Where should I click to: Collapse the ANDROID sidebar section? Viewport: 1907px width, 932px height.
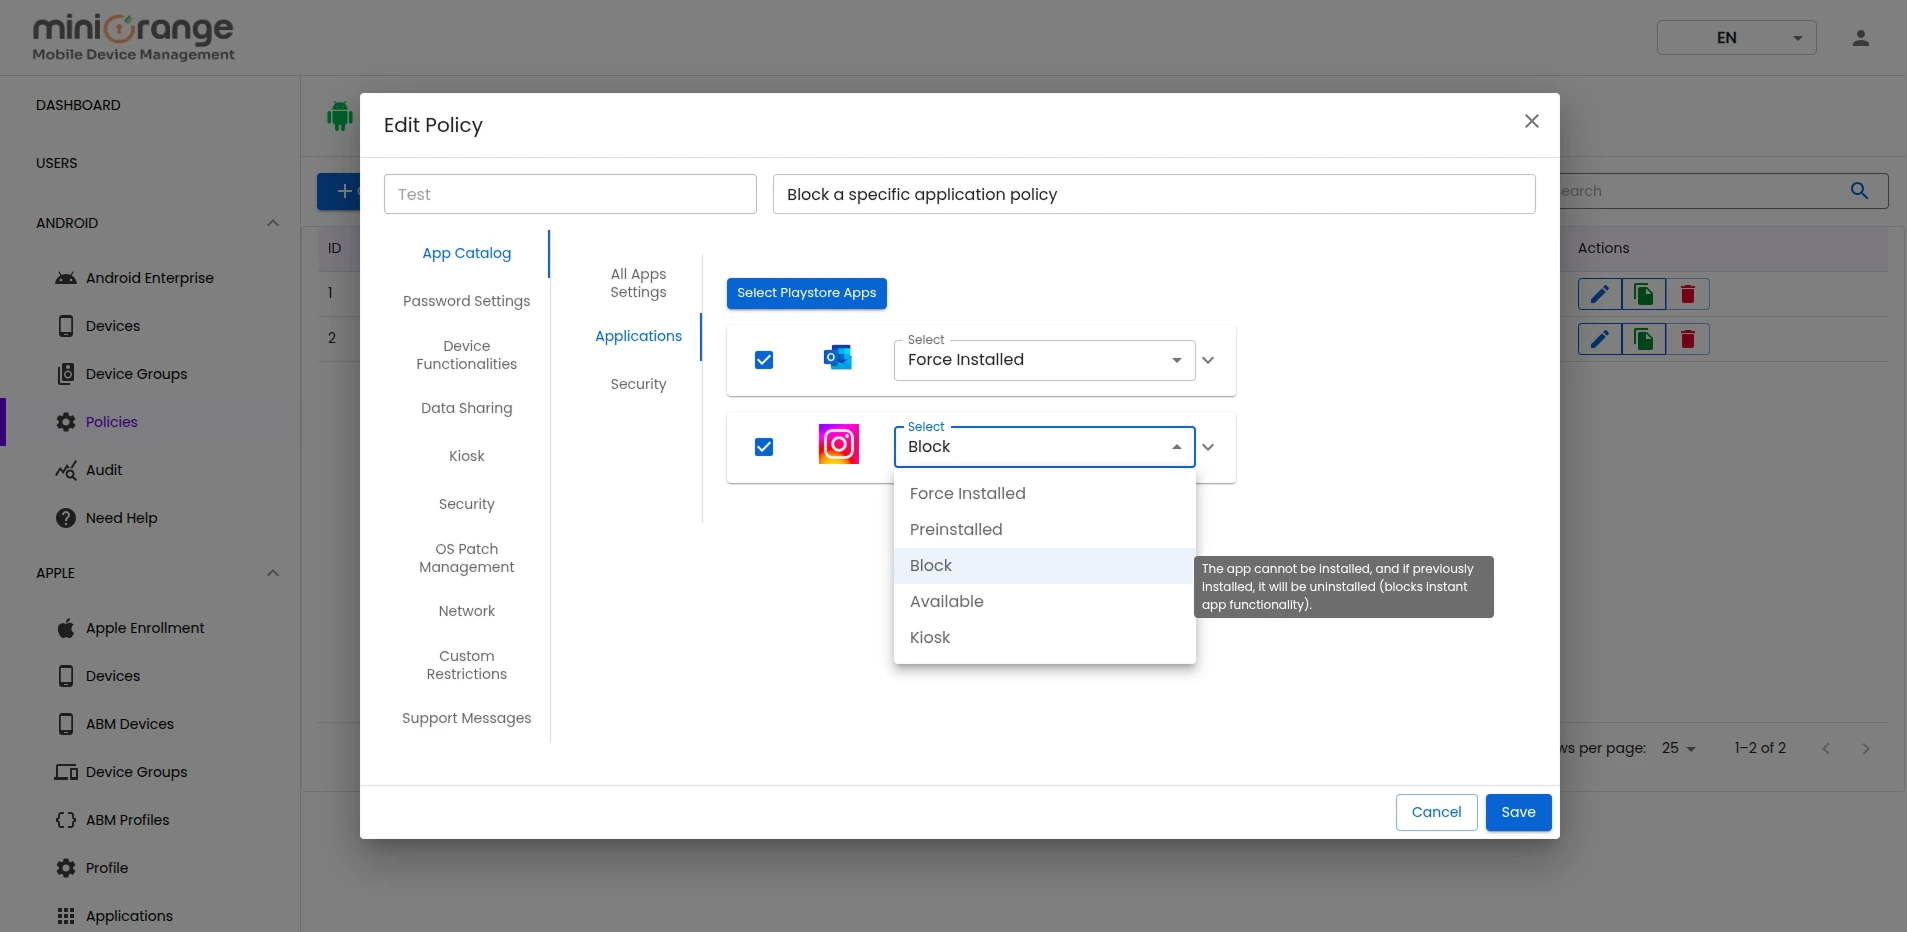272,223
